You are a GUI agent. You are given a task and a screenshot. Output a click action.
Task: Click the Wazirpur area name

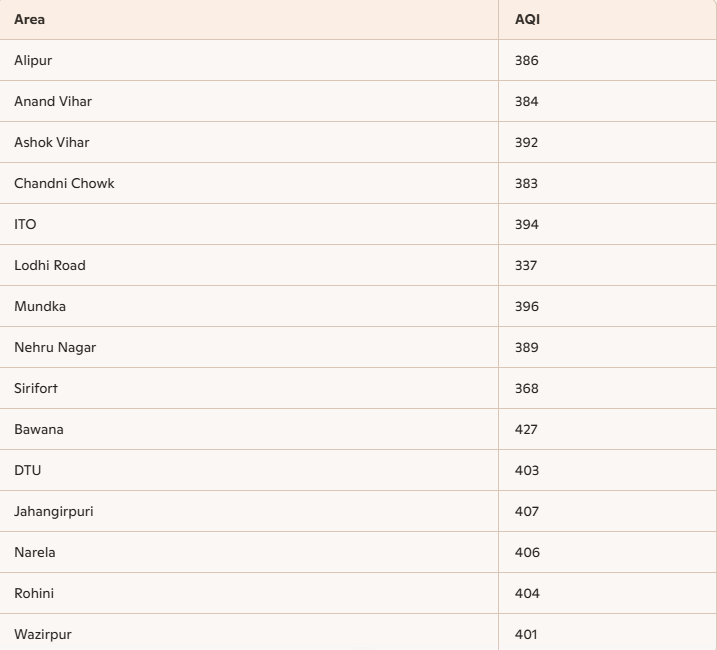pos(43,634)
